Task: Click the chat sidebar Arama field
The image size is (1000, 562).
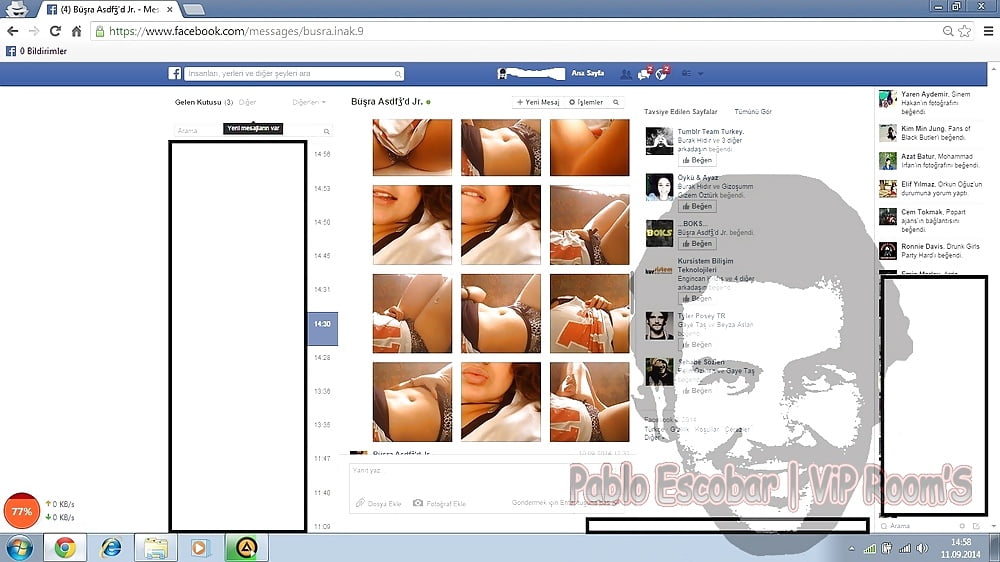Action: click(916, 526)
